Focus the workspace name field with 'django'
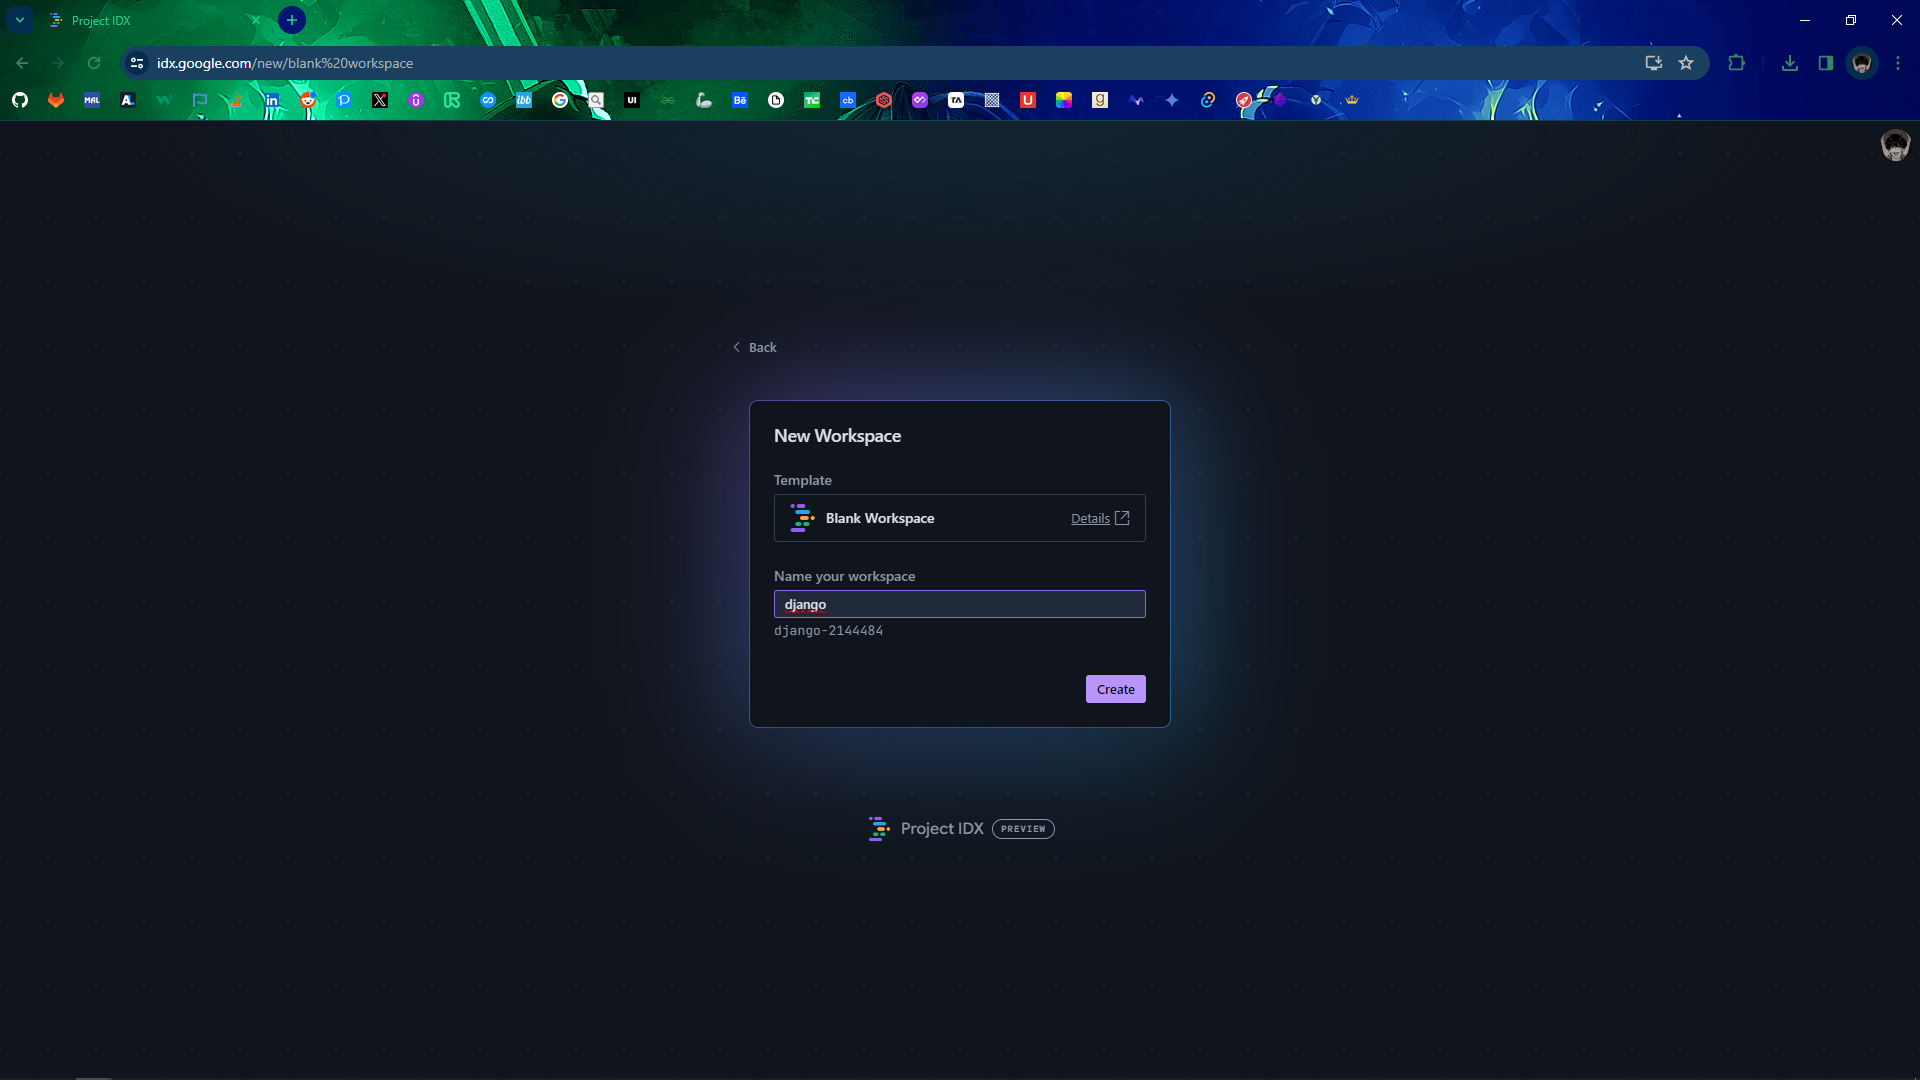 tap(960, 604)
